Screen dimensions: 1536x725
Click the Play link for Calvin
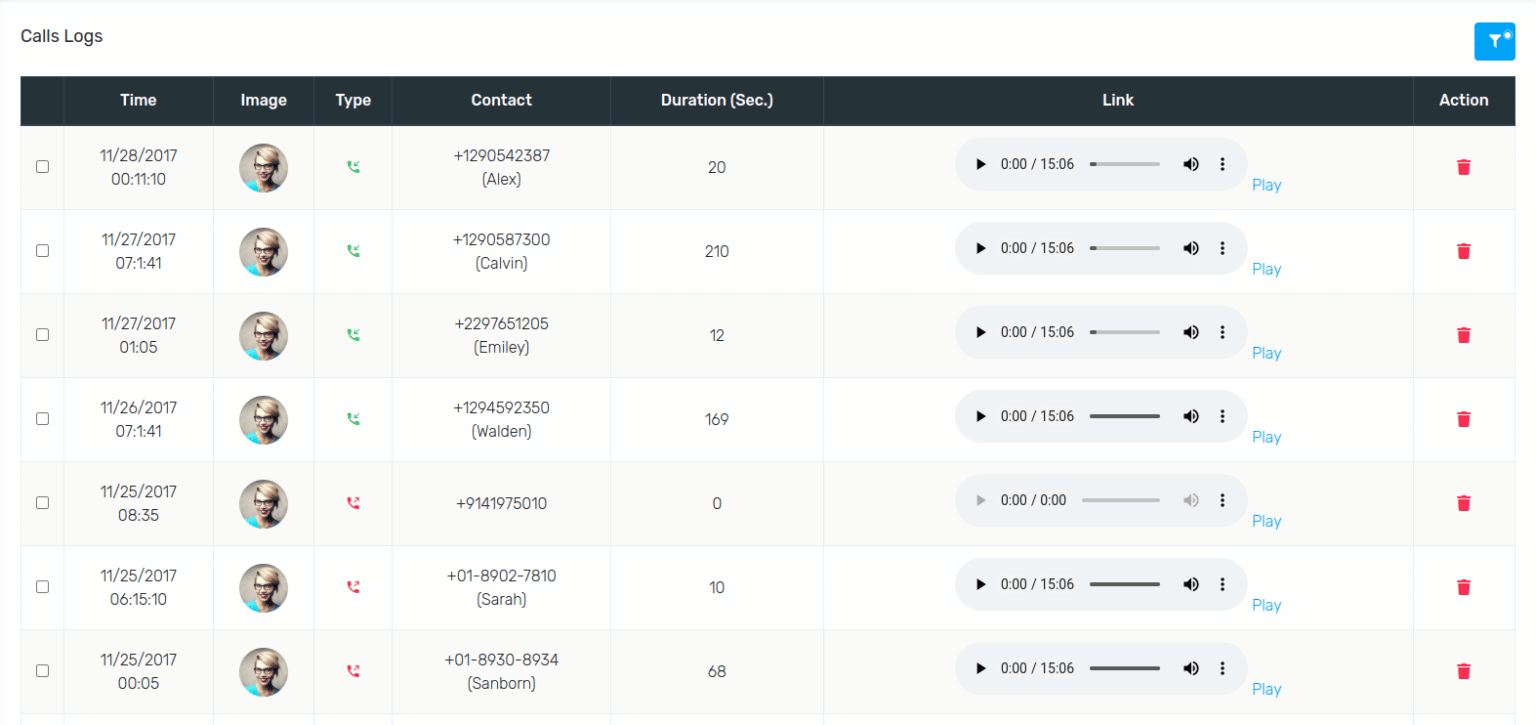[1266, 268]
